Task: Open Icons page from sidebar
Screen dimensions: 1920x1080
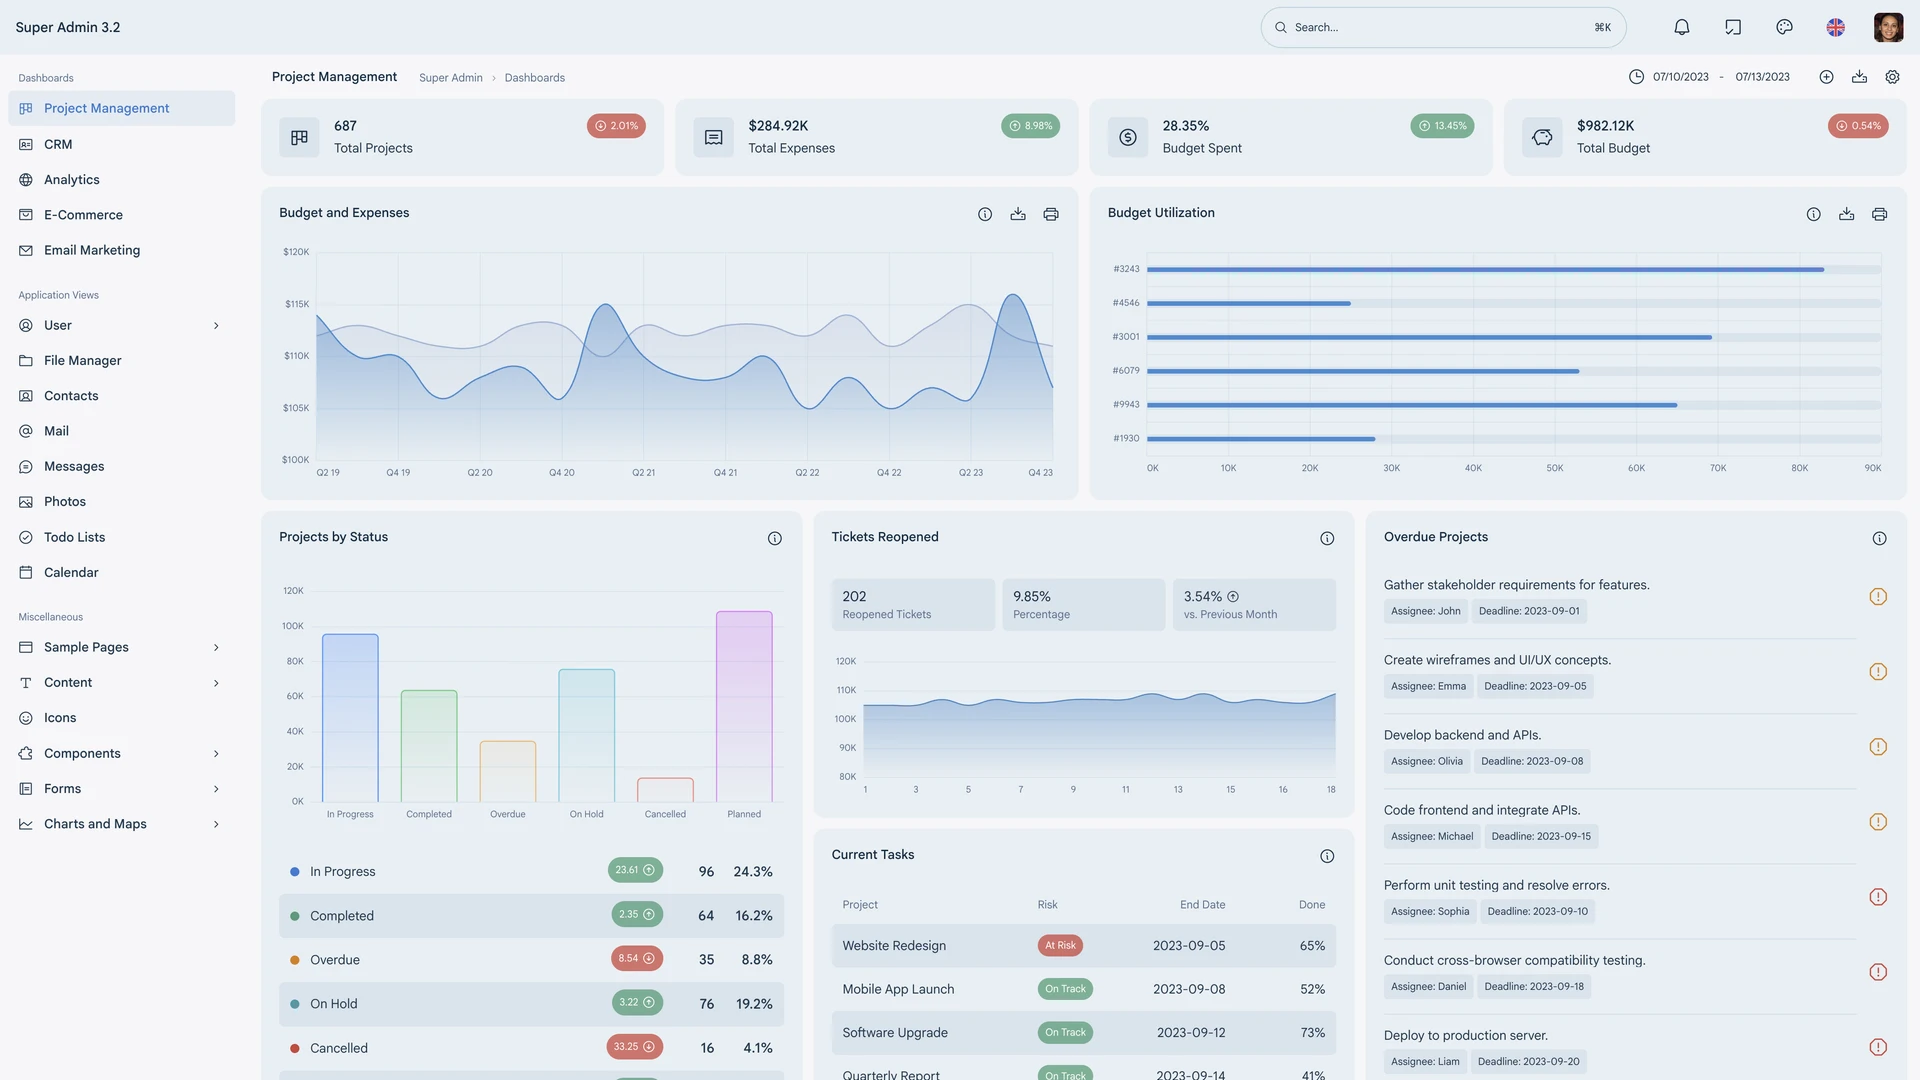Action: tap(121, 718)
